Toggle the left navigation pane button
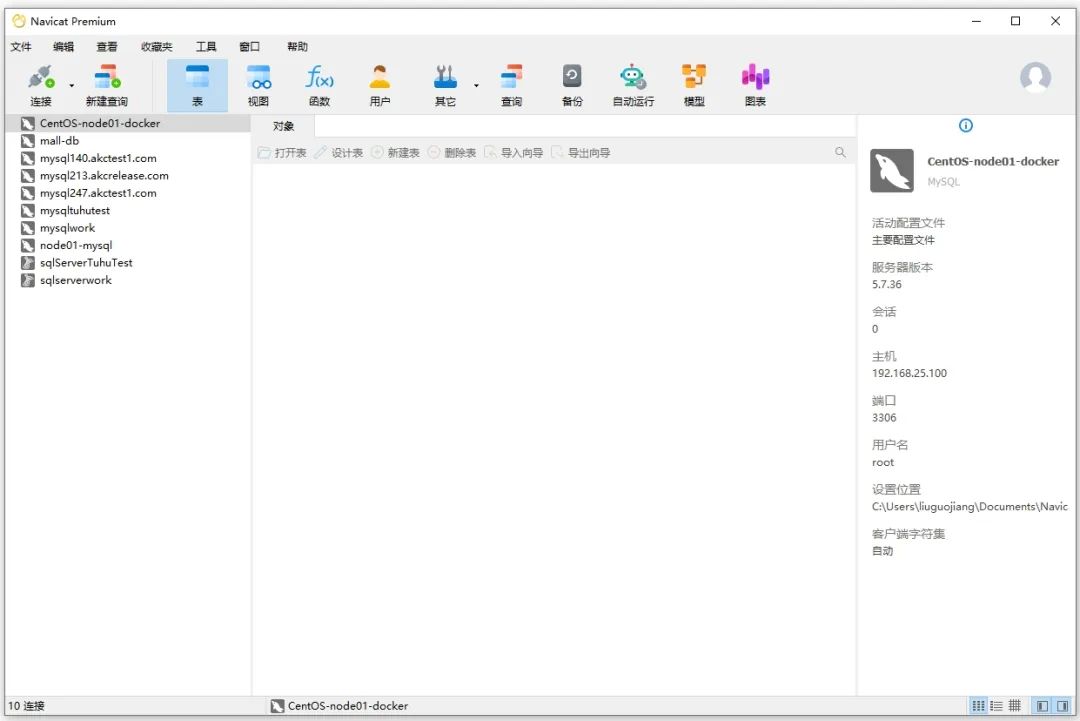Viewport: 1080px width, 721px height. 1042,706
